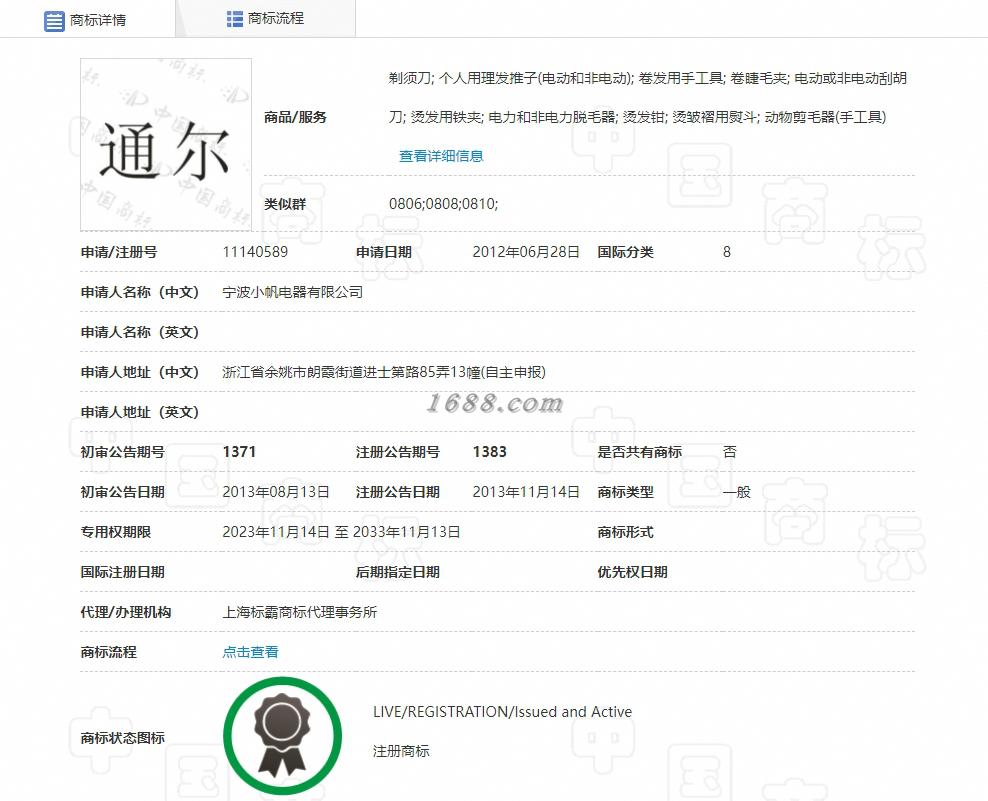
Task: Click preliminary announcement issue 1371
Action: (x=239, y=452)
